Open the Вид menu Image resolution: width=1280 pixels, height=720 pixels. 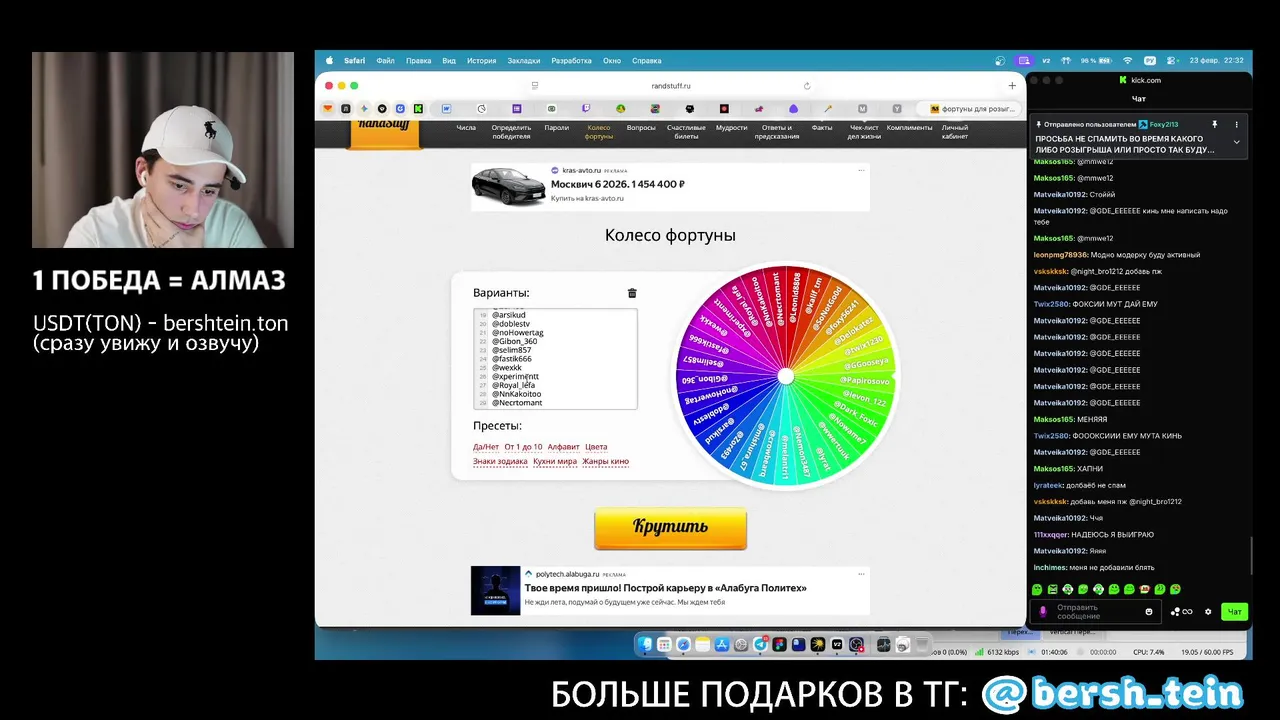pos(449,61)
